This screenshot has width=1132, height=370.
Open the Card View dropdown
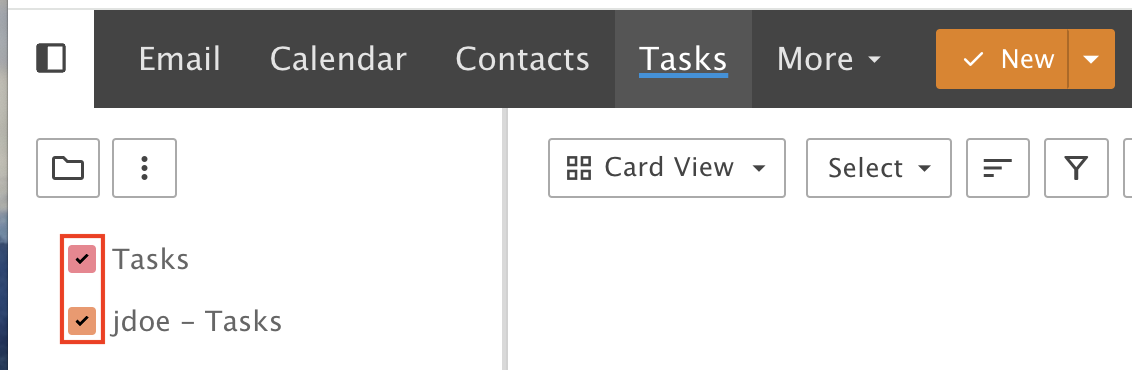[667, 168]
